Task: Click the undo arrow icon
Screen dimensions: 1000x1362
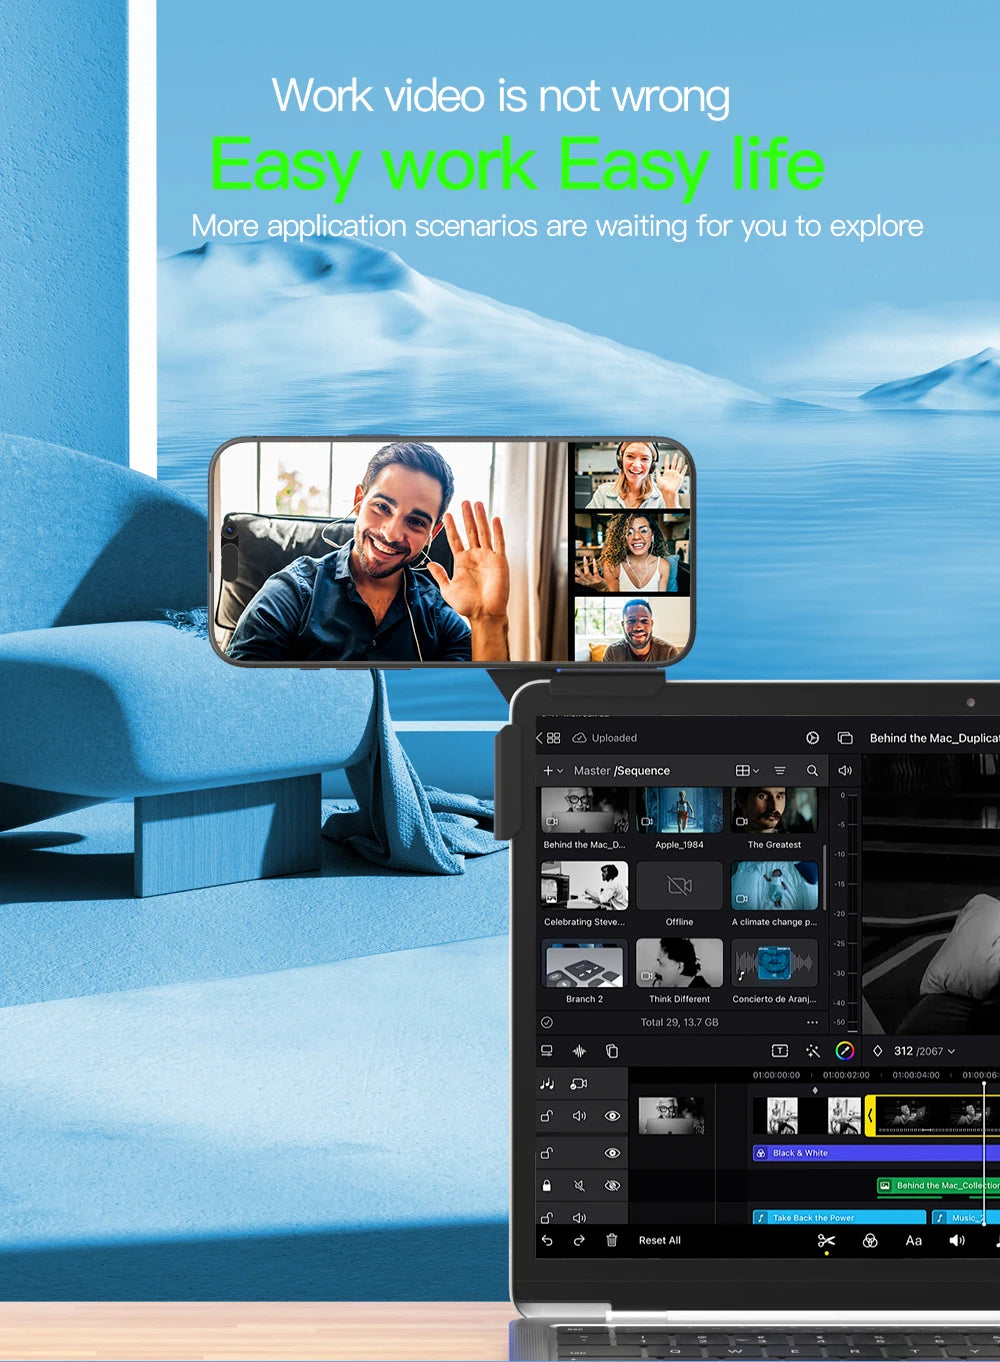Action: coord(547,1241)
